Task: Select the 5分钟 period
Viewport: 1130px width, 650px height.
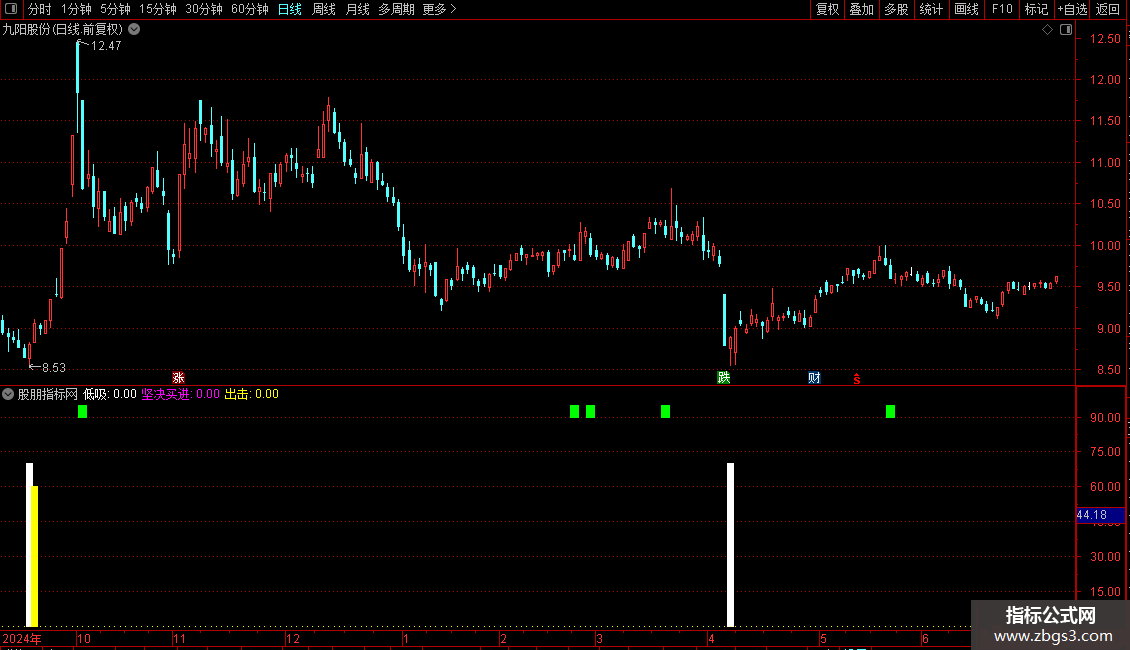Action: click(115, 9)
